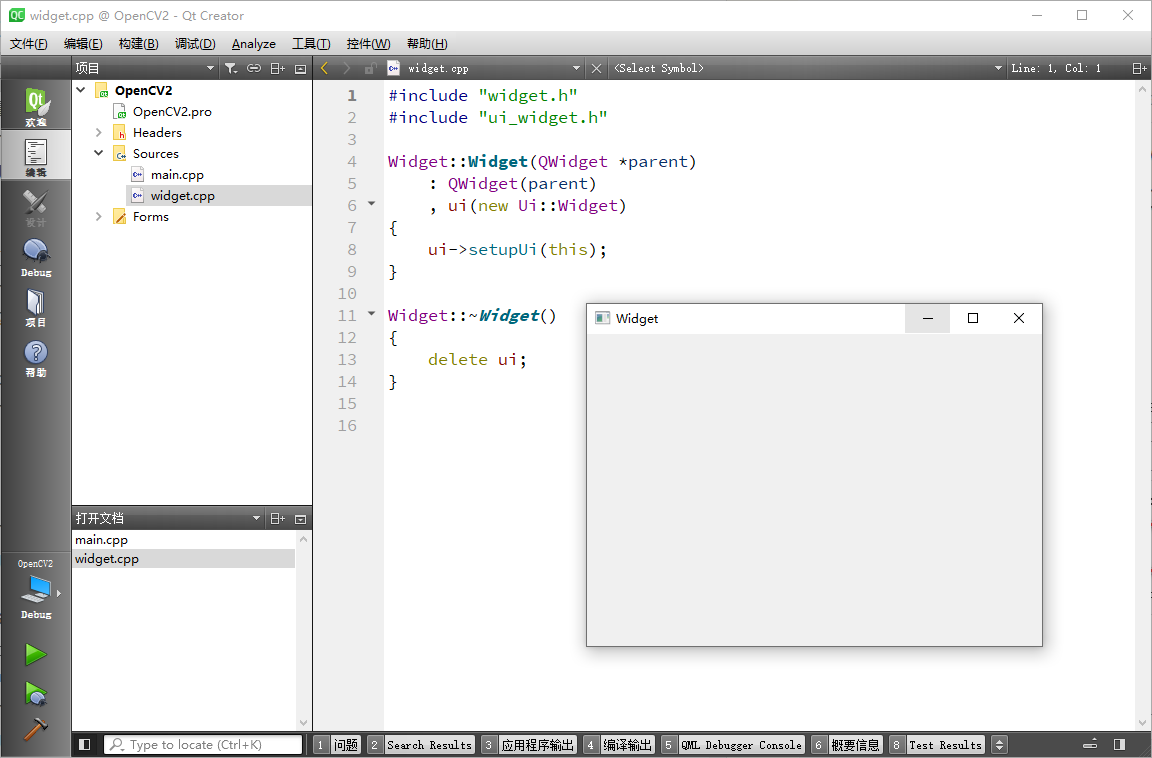1152x758 pixels.
Task: Toggle left sidebar visibility
Action: tap(84, 745)
